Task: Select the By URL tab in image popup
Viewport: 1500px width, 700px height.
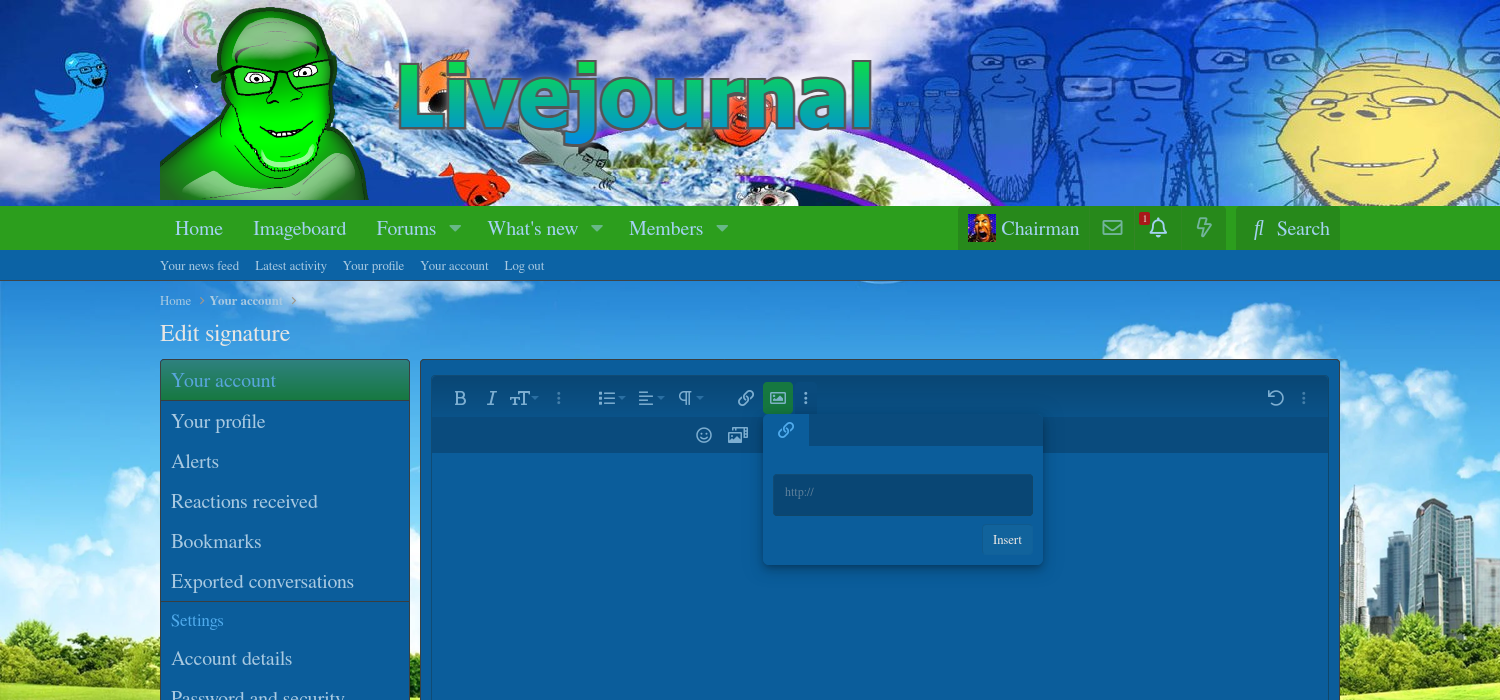Action: [x=786, y=430]
